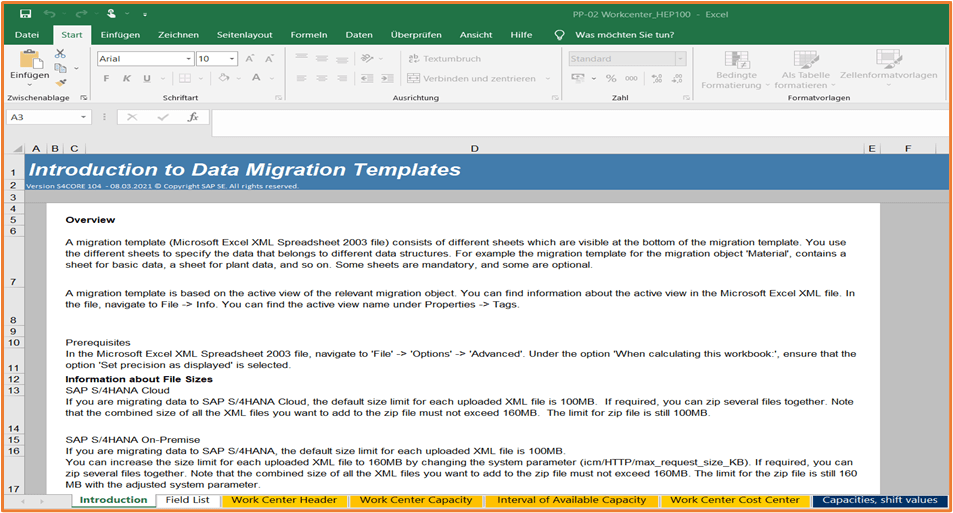Open the font size dropdown showing 10
The image size is (953, 513).
[232, 59]
